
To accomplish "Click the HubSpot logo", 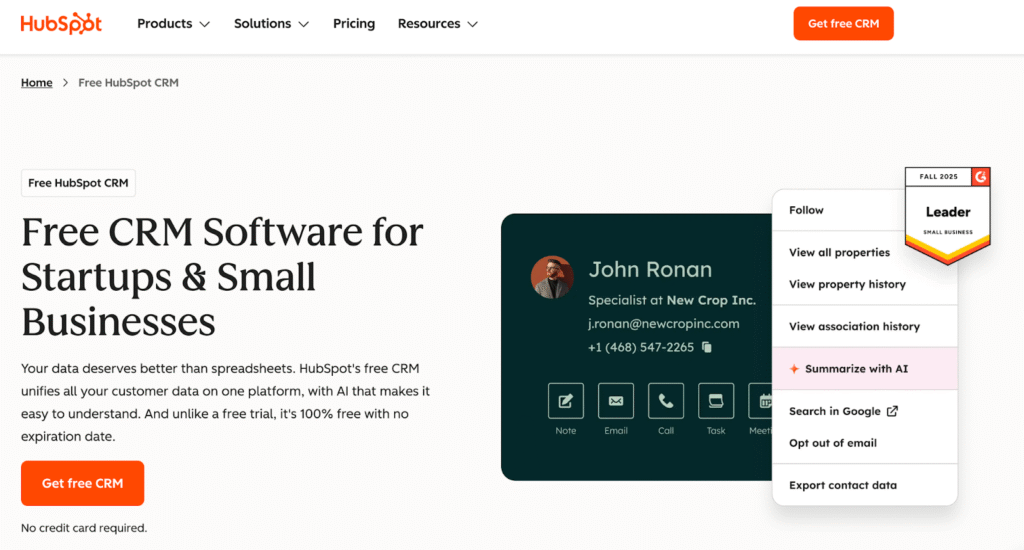I will pos(61,24).
